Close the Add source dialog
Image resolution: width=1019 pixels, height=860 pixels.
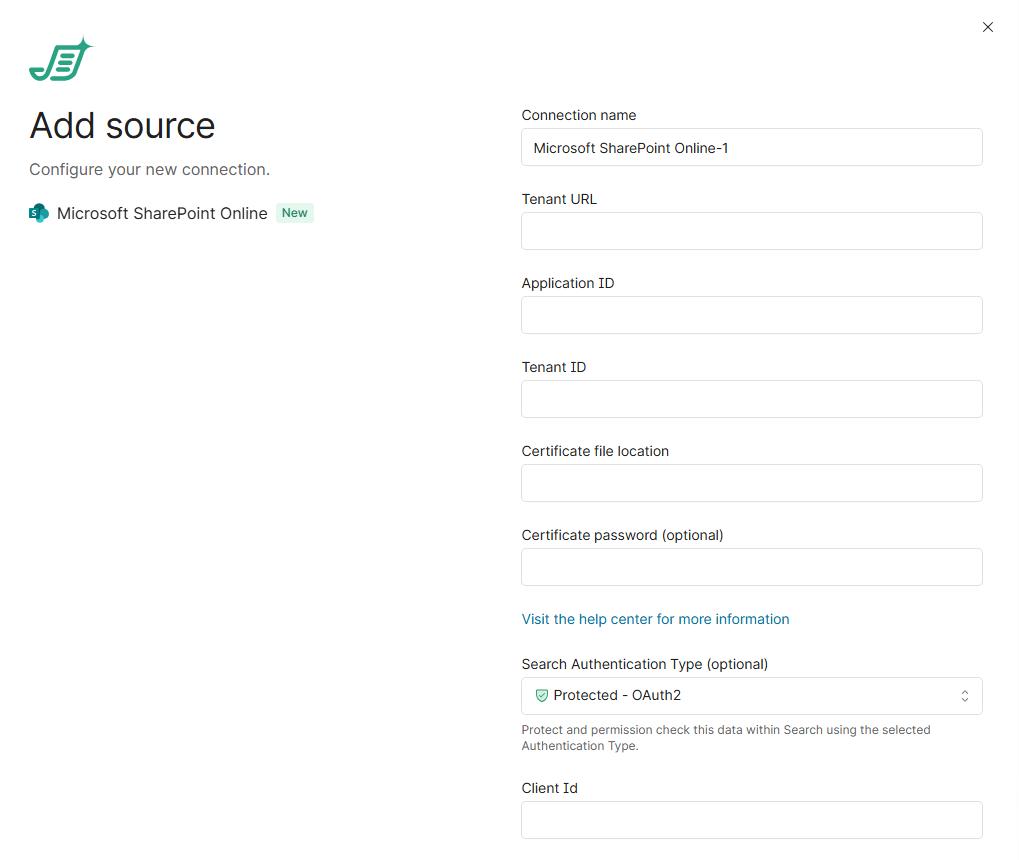(988, 27)
